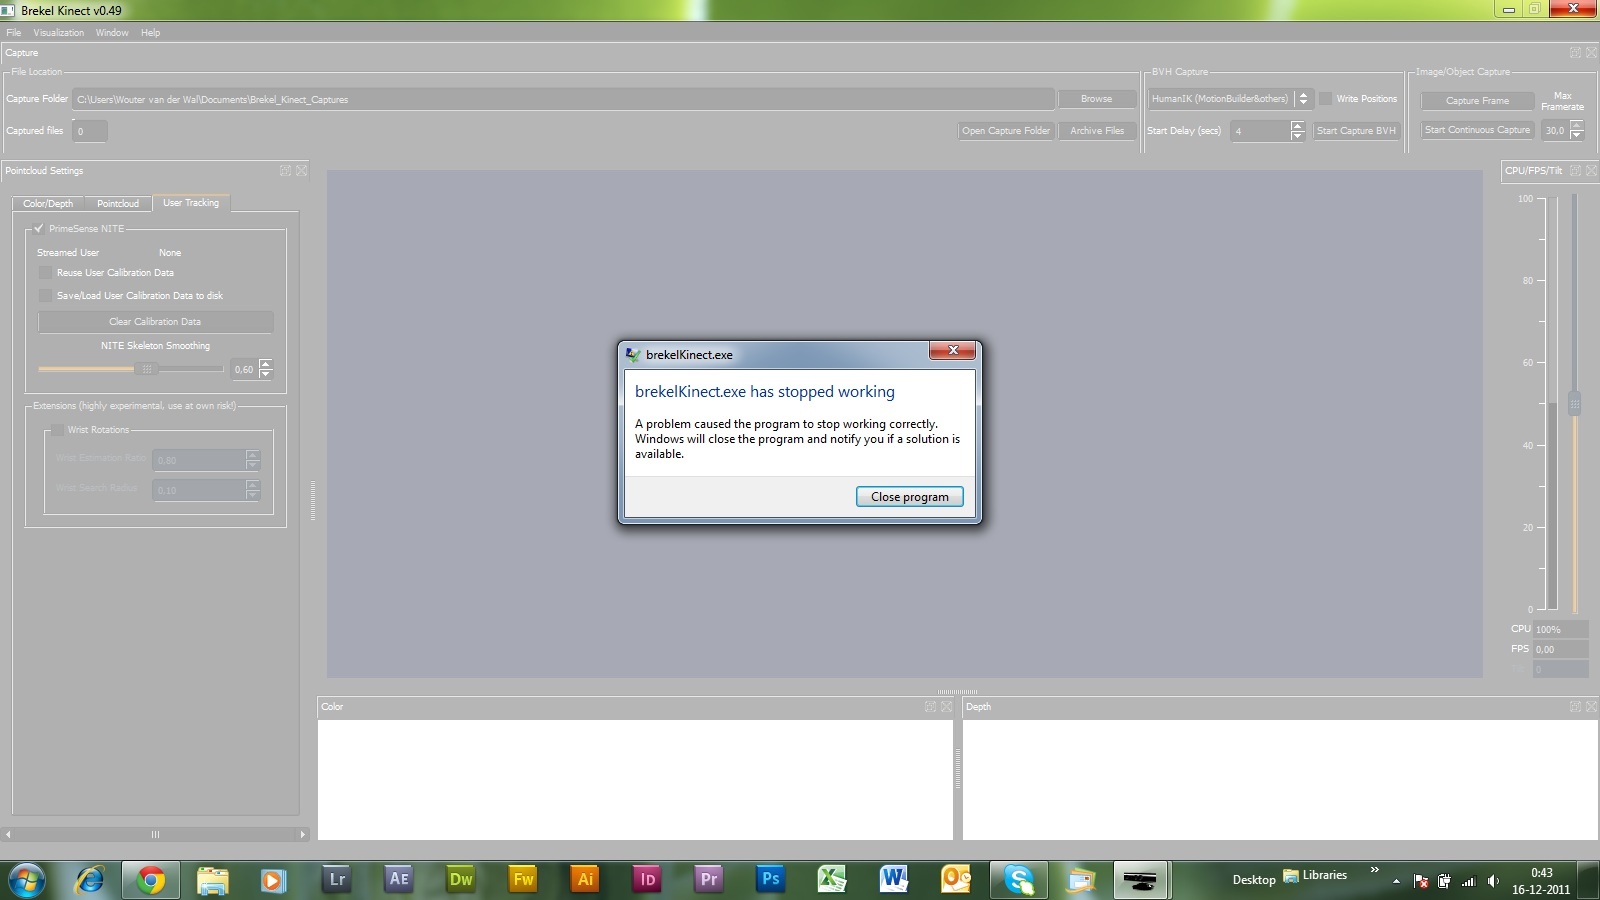The width and height of the screenshot is (1600, 900).
Task: Close the CPU/FPS/Tilt panel
Action: [x=1591, y=171]
